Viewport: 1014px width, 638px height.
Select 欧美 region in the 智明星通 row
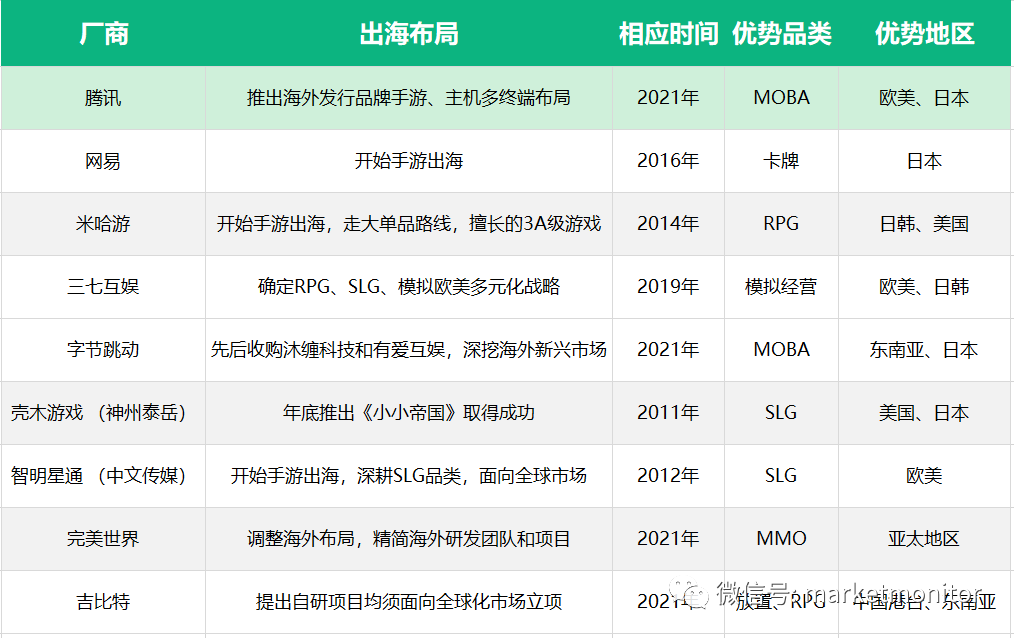[924, 476]
